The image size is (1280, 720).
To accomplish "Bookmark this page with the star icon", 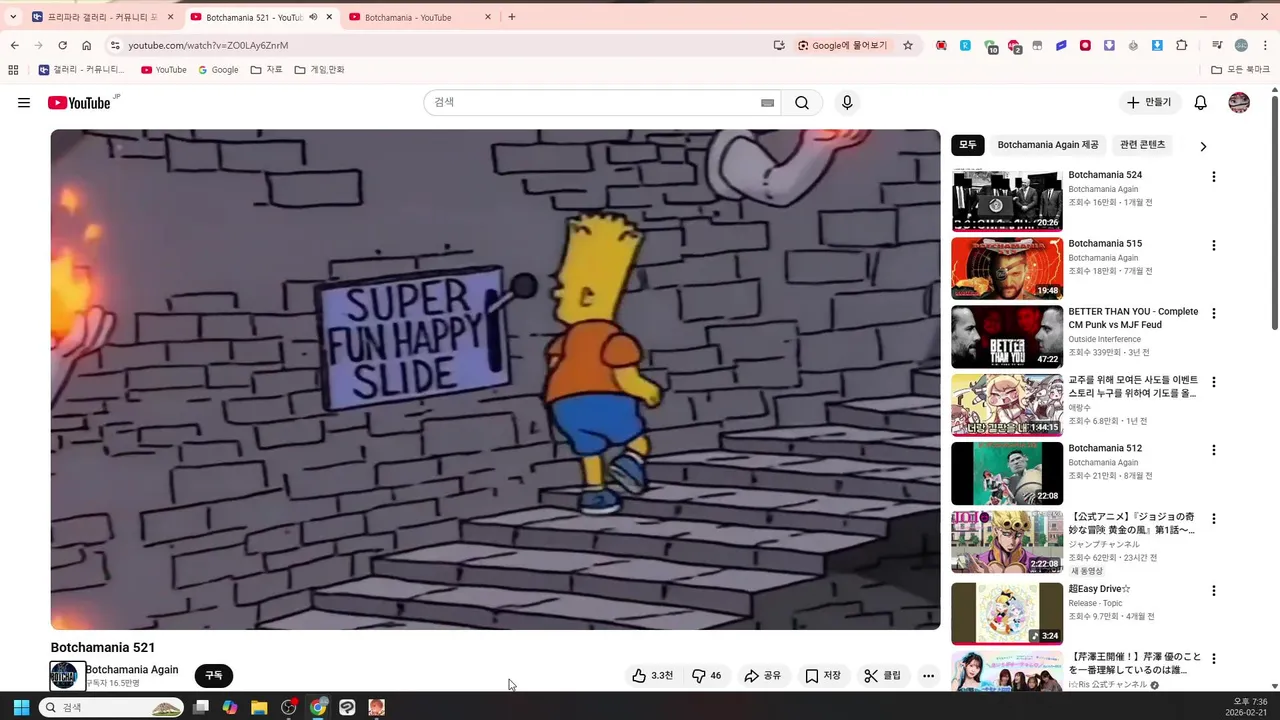I will tap(908, 45).
